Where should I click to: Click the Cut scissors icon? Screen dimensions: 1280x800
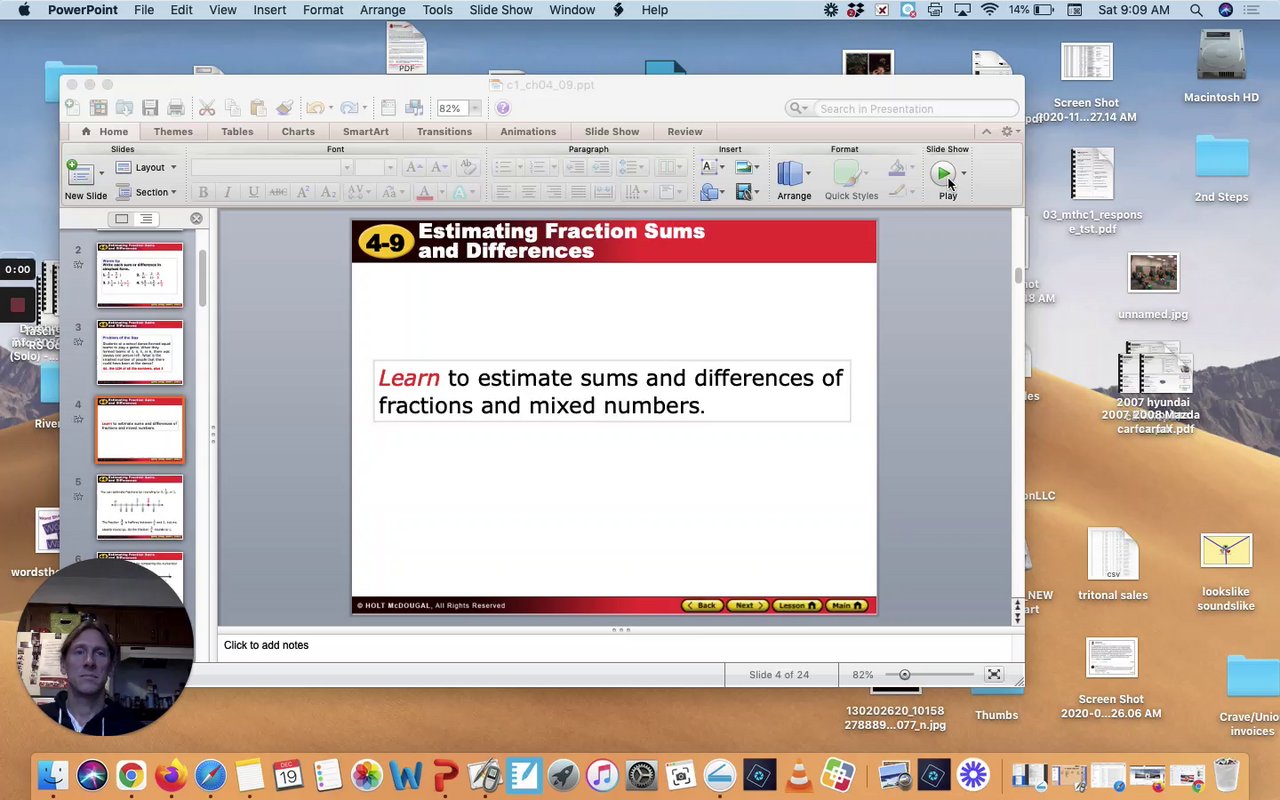tap(207, 108)
